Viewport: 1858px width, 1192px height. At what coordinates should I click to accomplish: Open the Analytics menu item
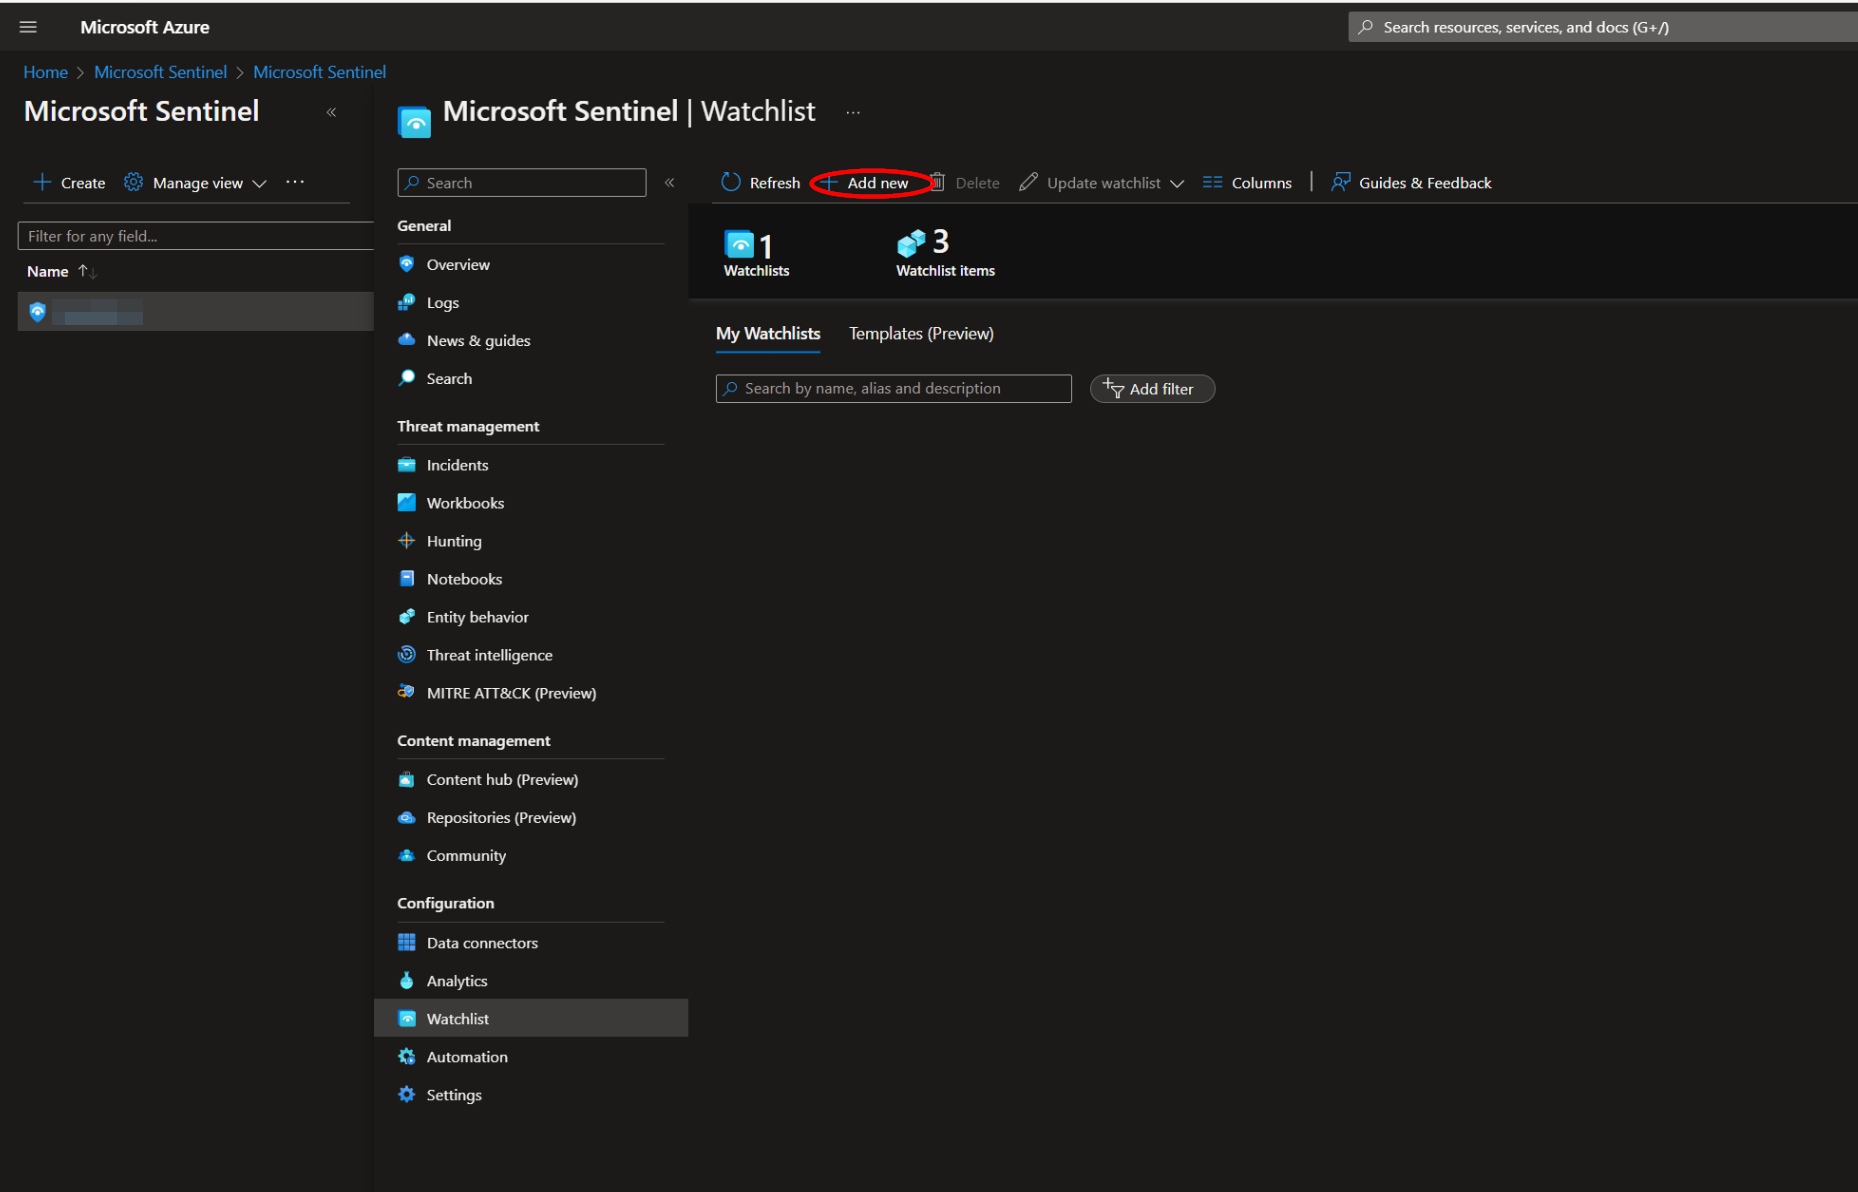(457, 981)
